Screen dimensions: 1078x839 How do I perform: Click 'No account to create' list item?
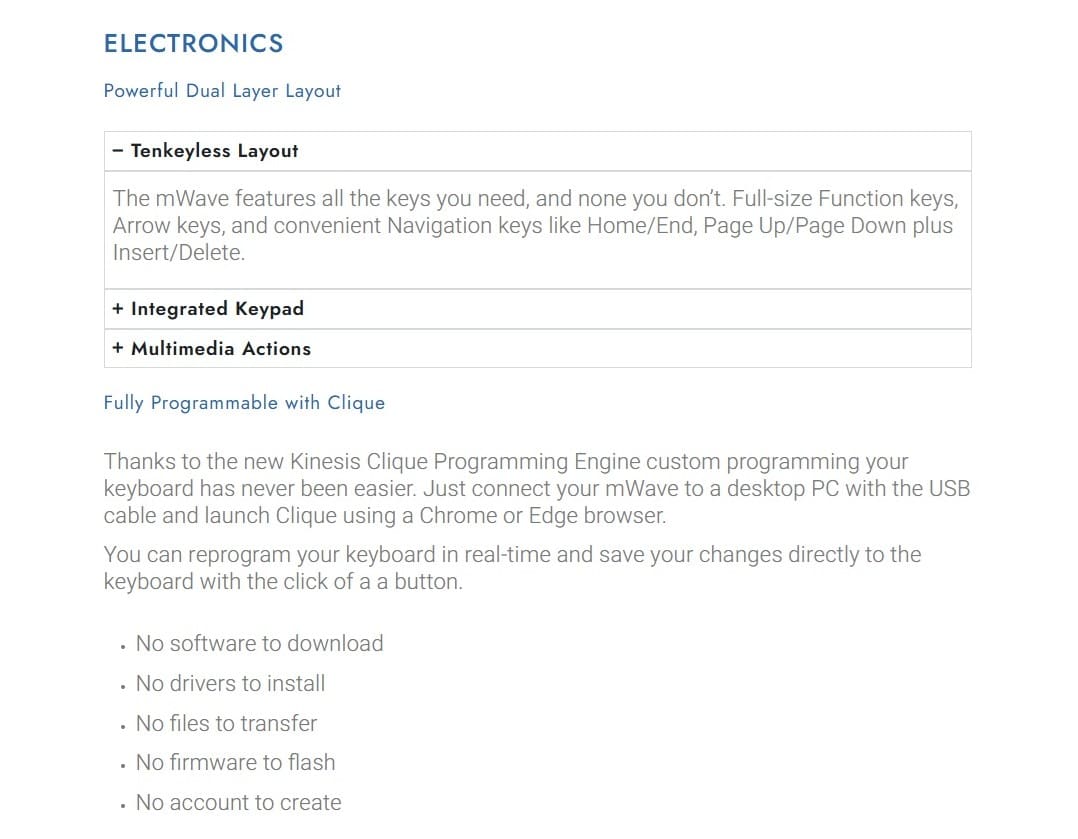tap(238, 803)
